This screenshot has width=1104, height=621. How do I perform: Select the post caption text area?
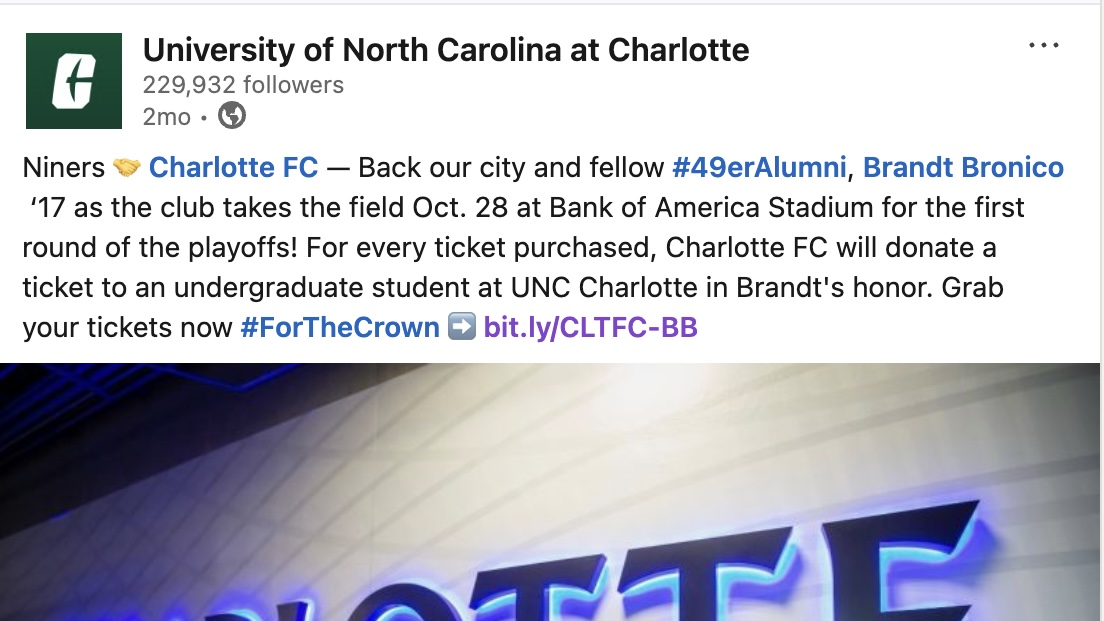500,247
